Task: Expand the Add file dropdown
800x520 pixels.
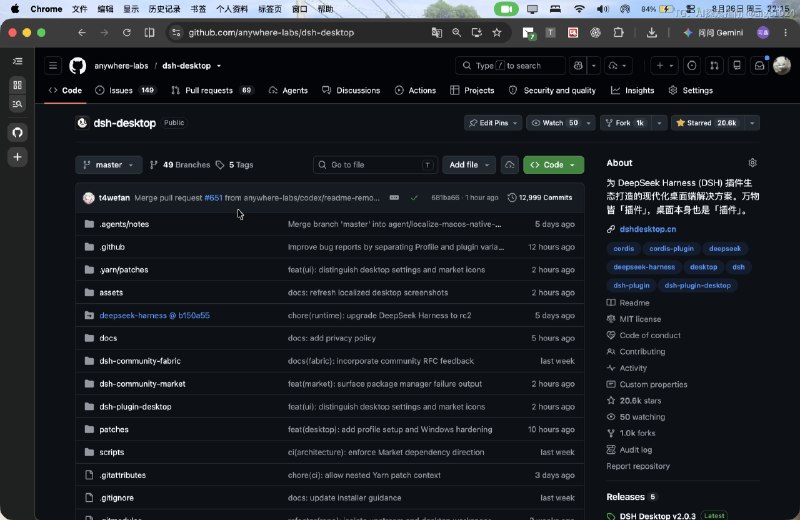Action: [x=469, y=165]
